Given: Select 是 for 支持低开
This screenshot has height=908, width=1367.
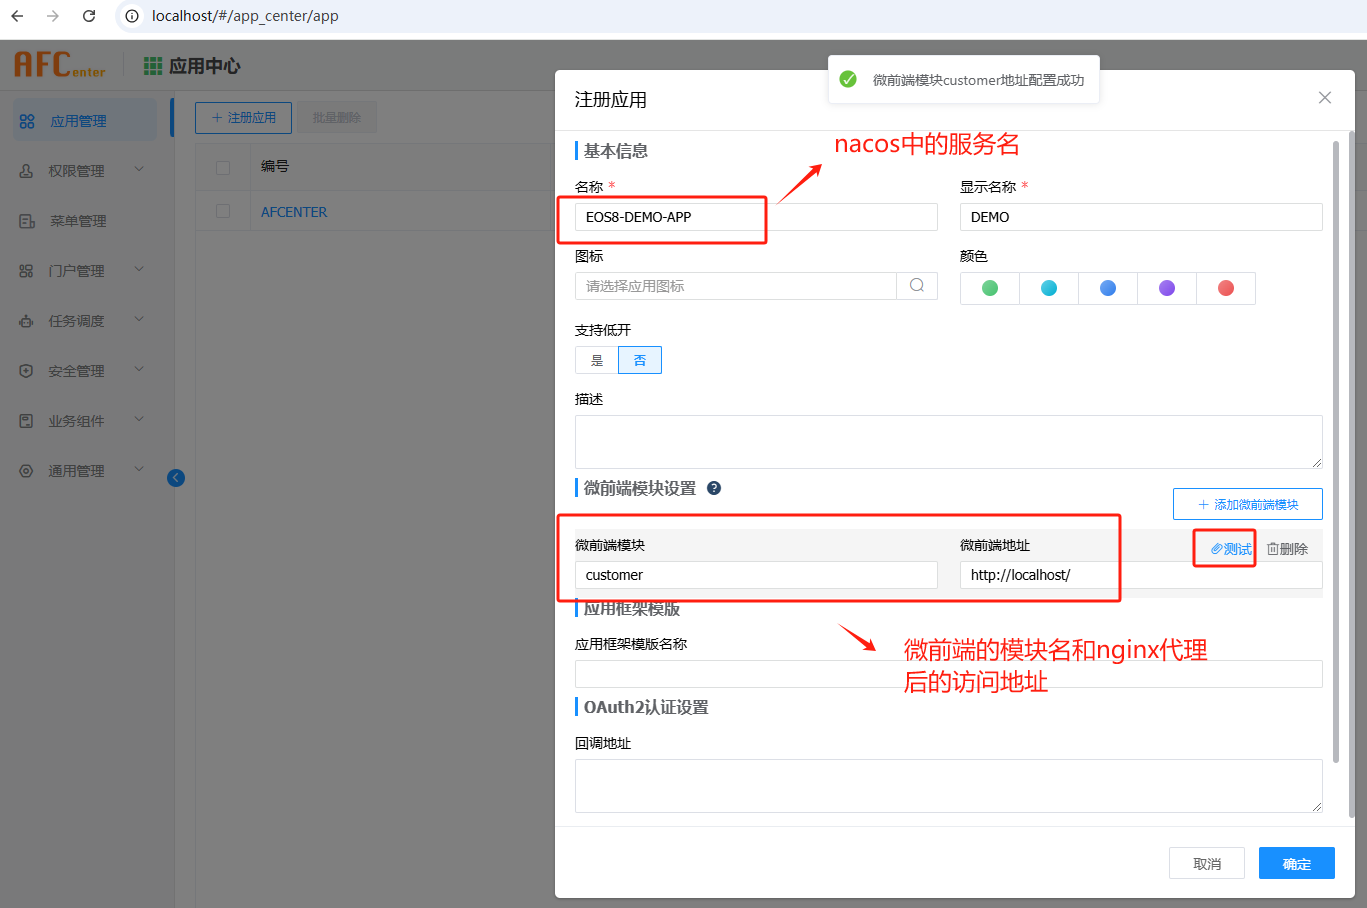Looking at the screenshot, I should [597, 360].
